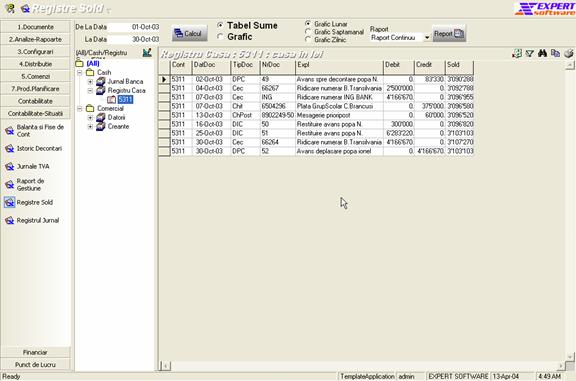This screenshot has height=381, width=576.
Task: Select the Grafic Saptamanal option
Action: [x=308, y=32]
